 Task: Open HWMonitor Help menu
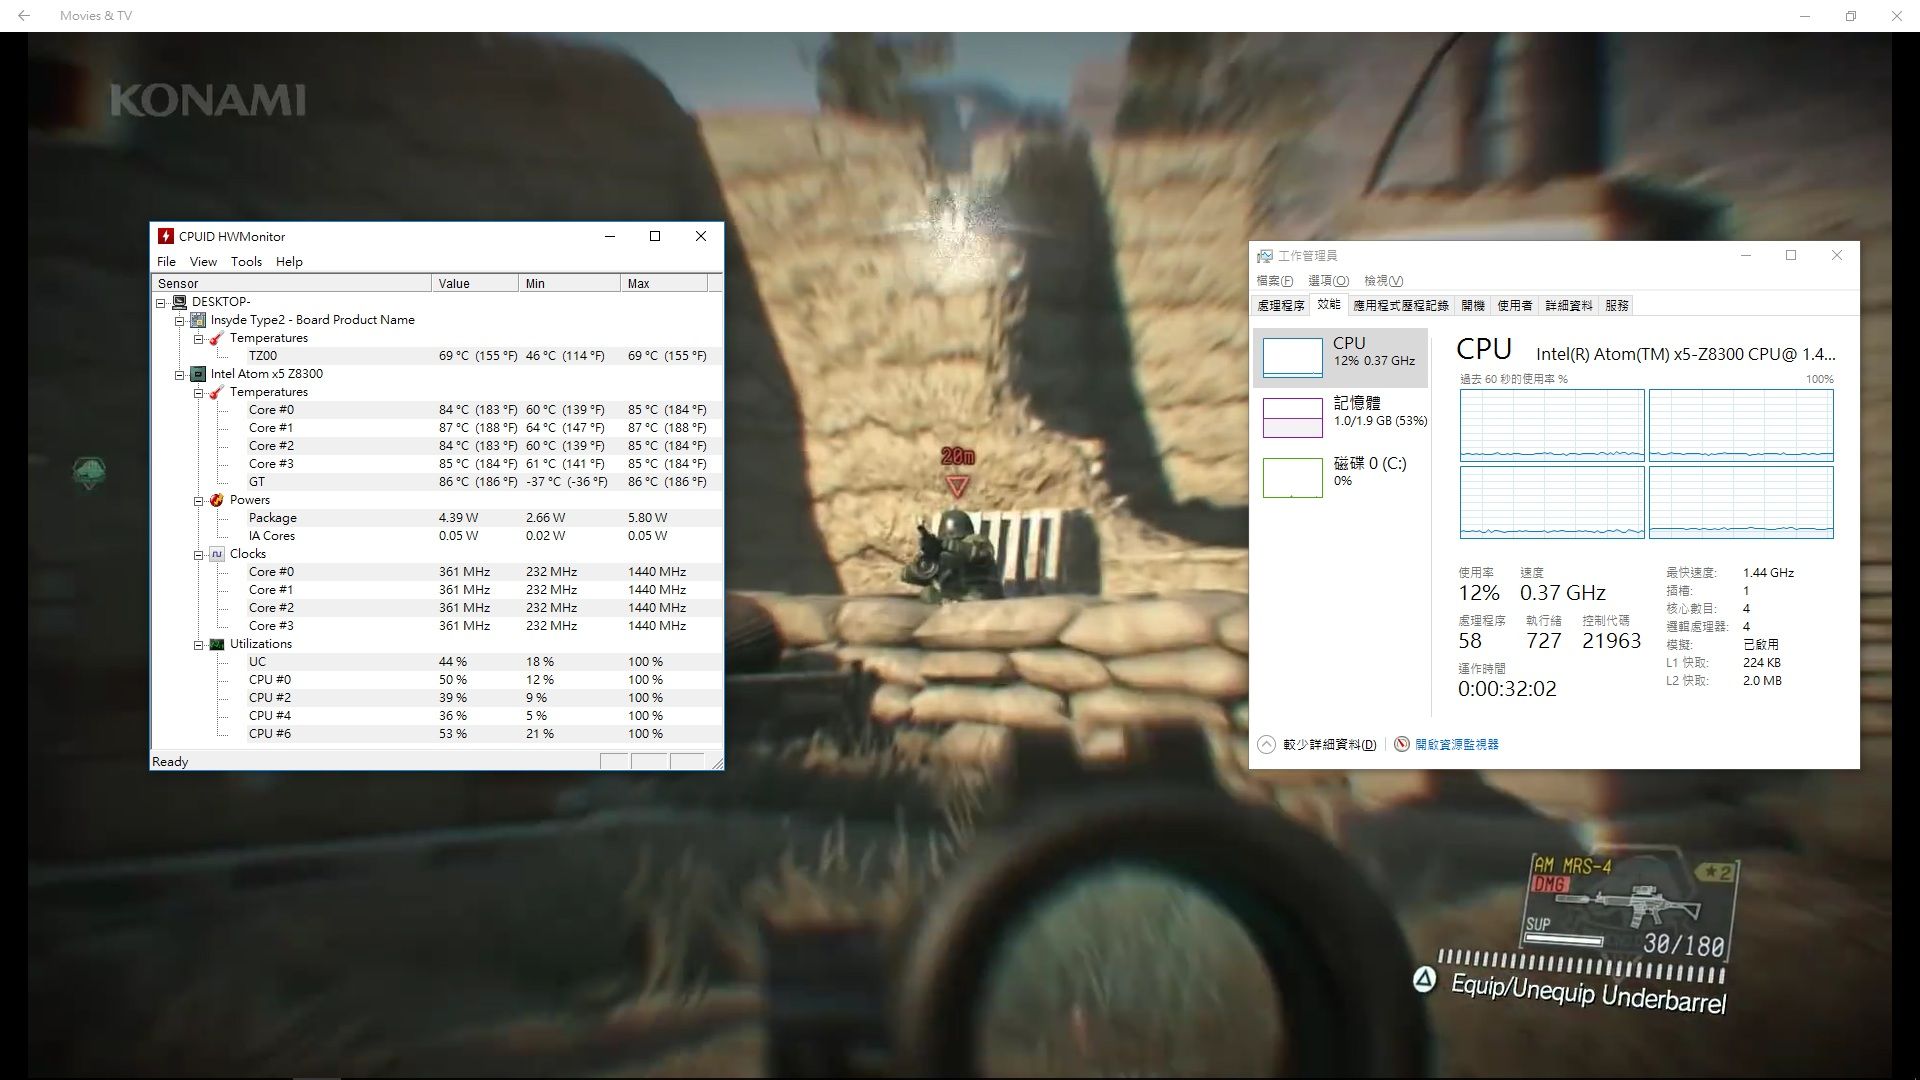(289, 262)
